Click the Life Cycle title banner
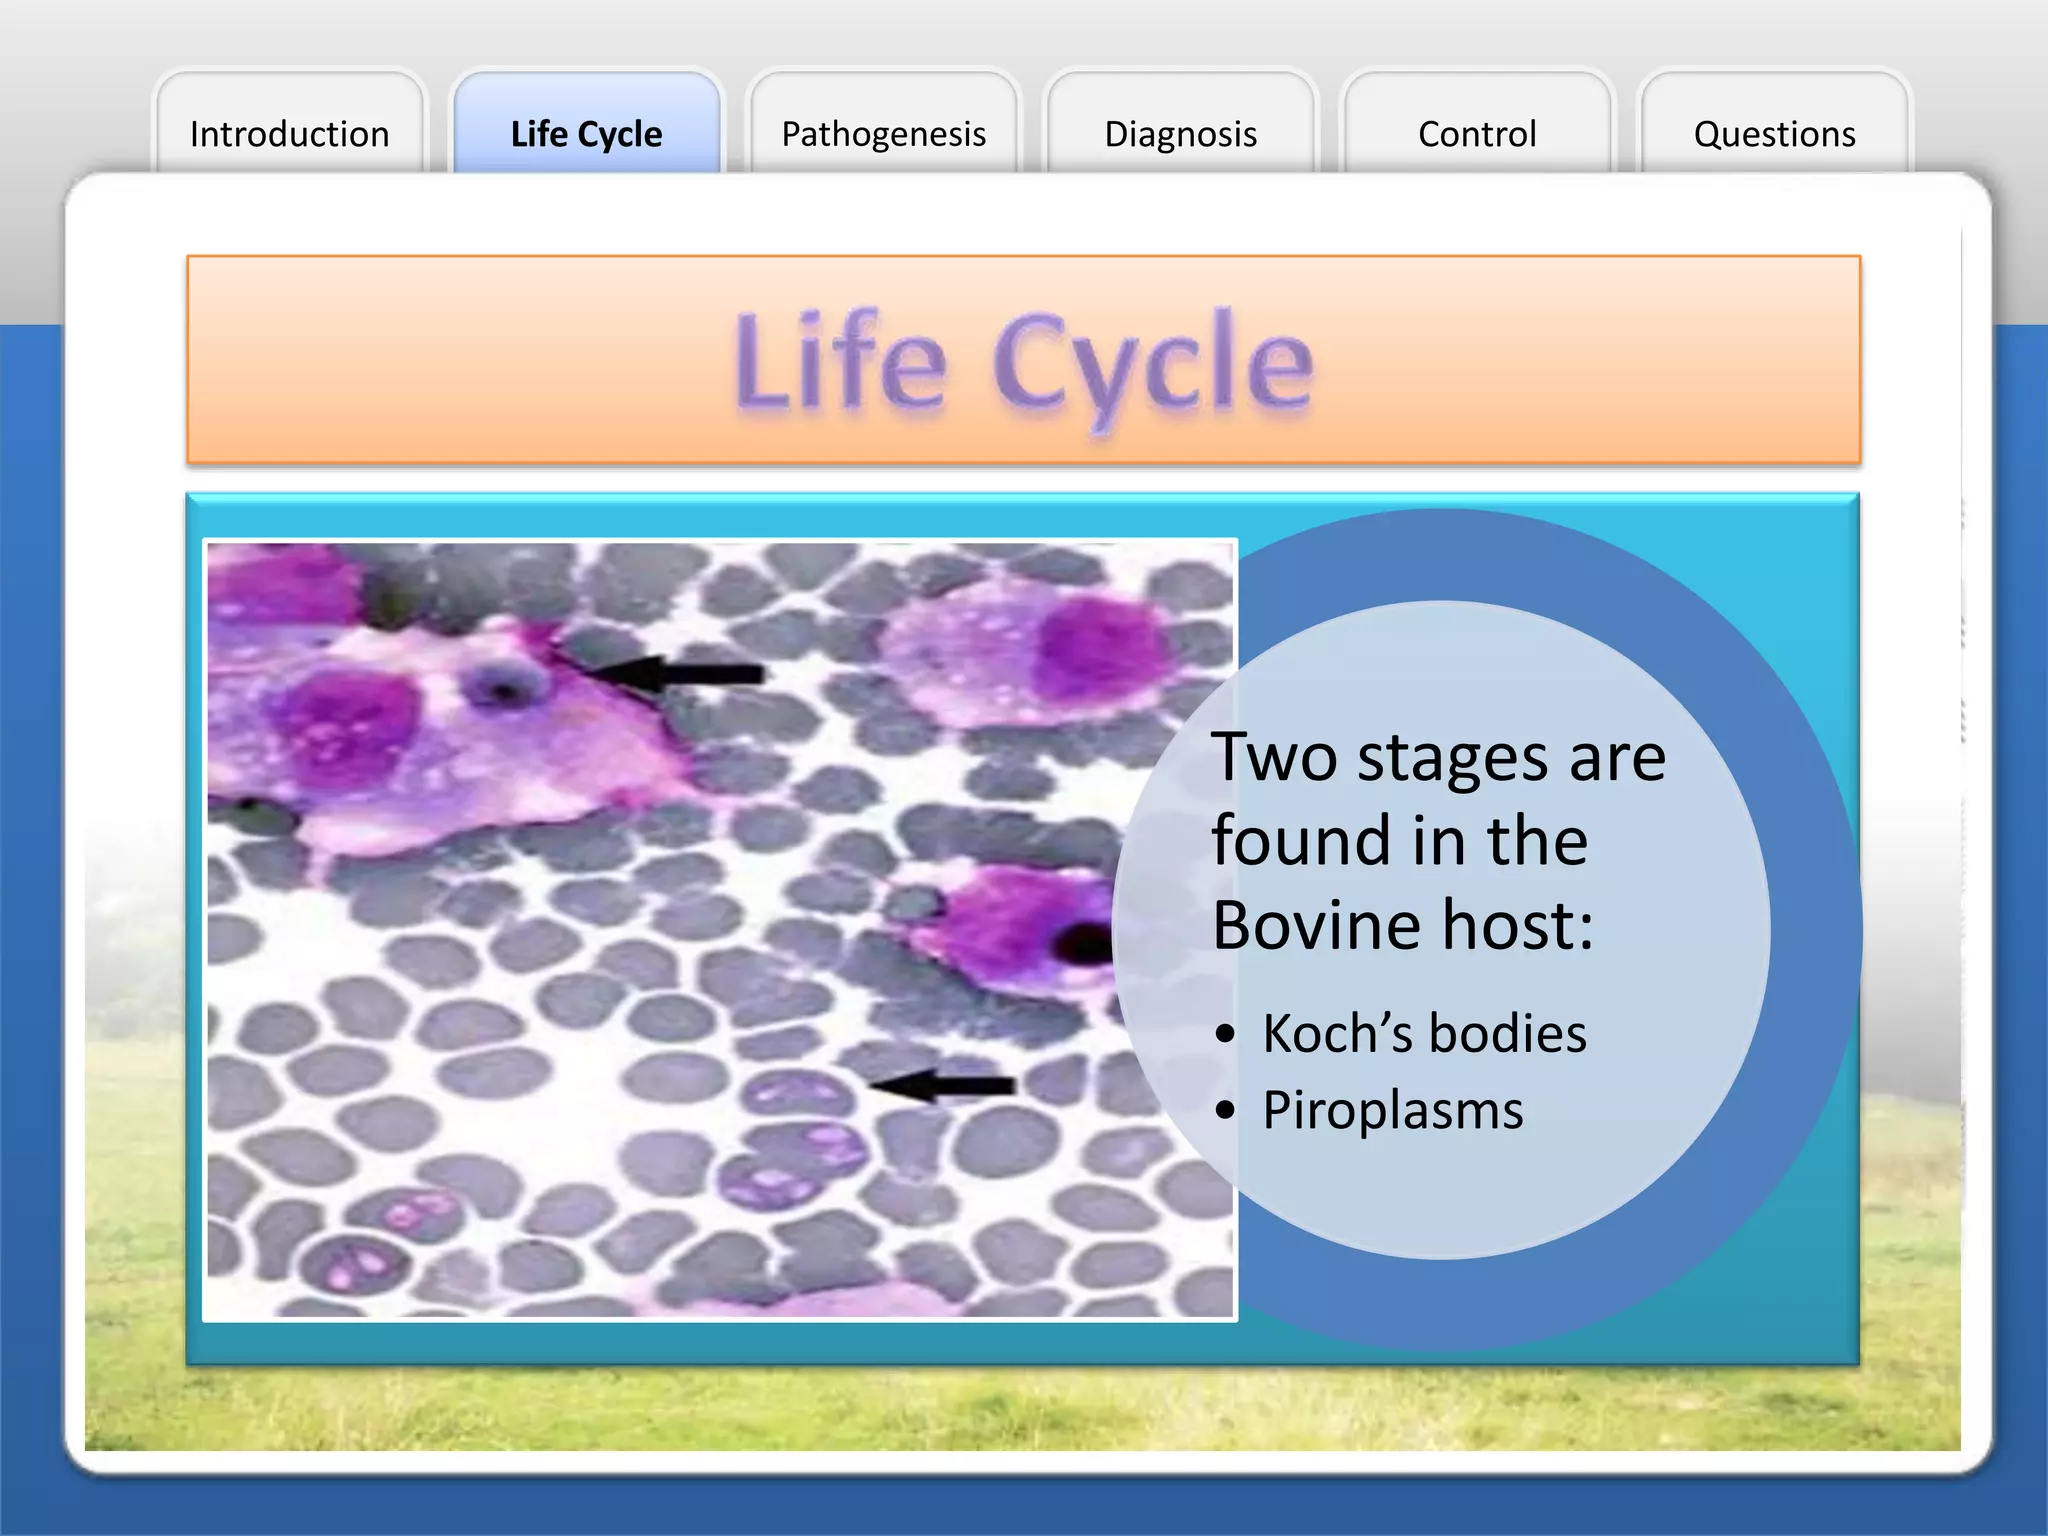 [x=1023, y=360]
